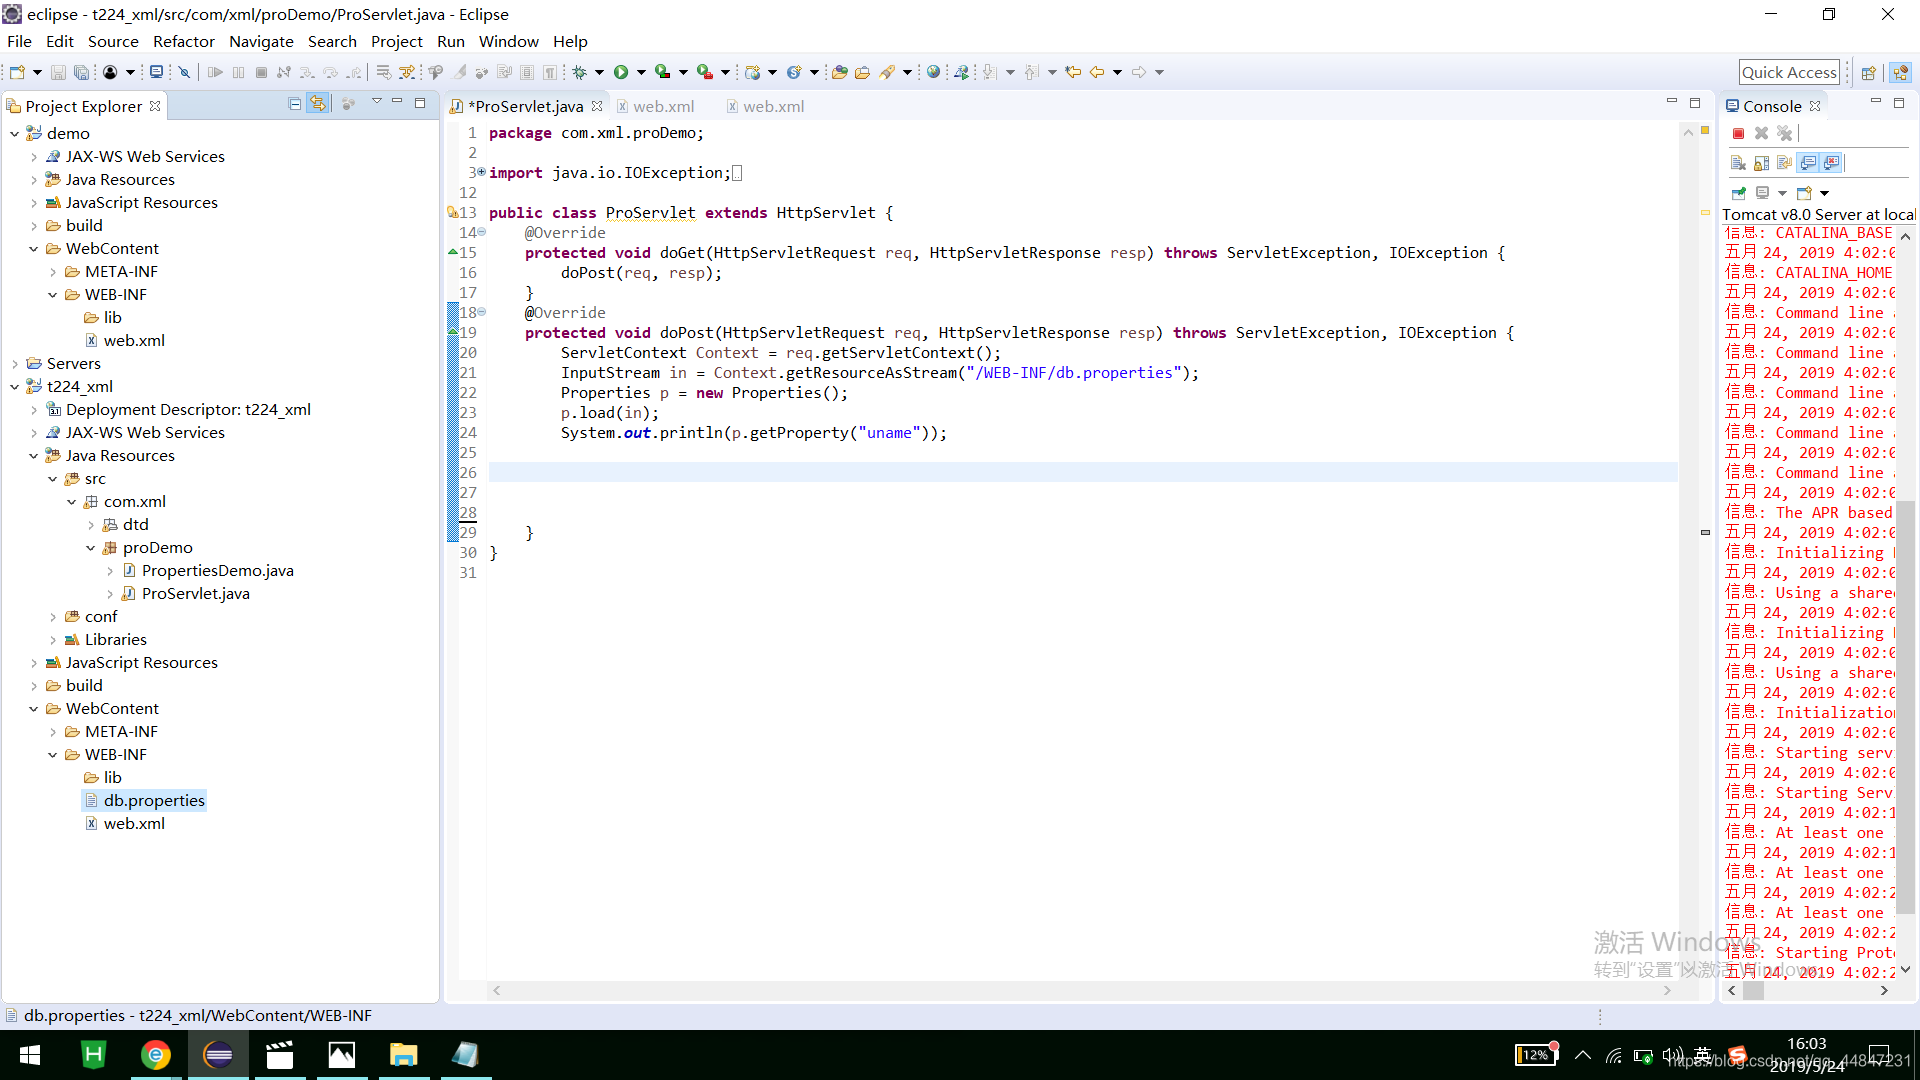This screenshot has height=1080, width=1920.
Task: Click the Resume debug icon
Action: coord(215,72)
